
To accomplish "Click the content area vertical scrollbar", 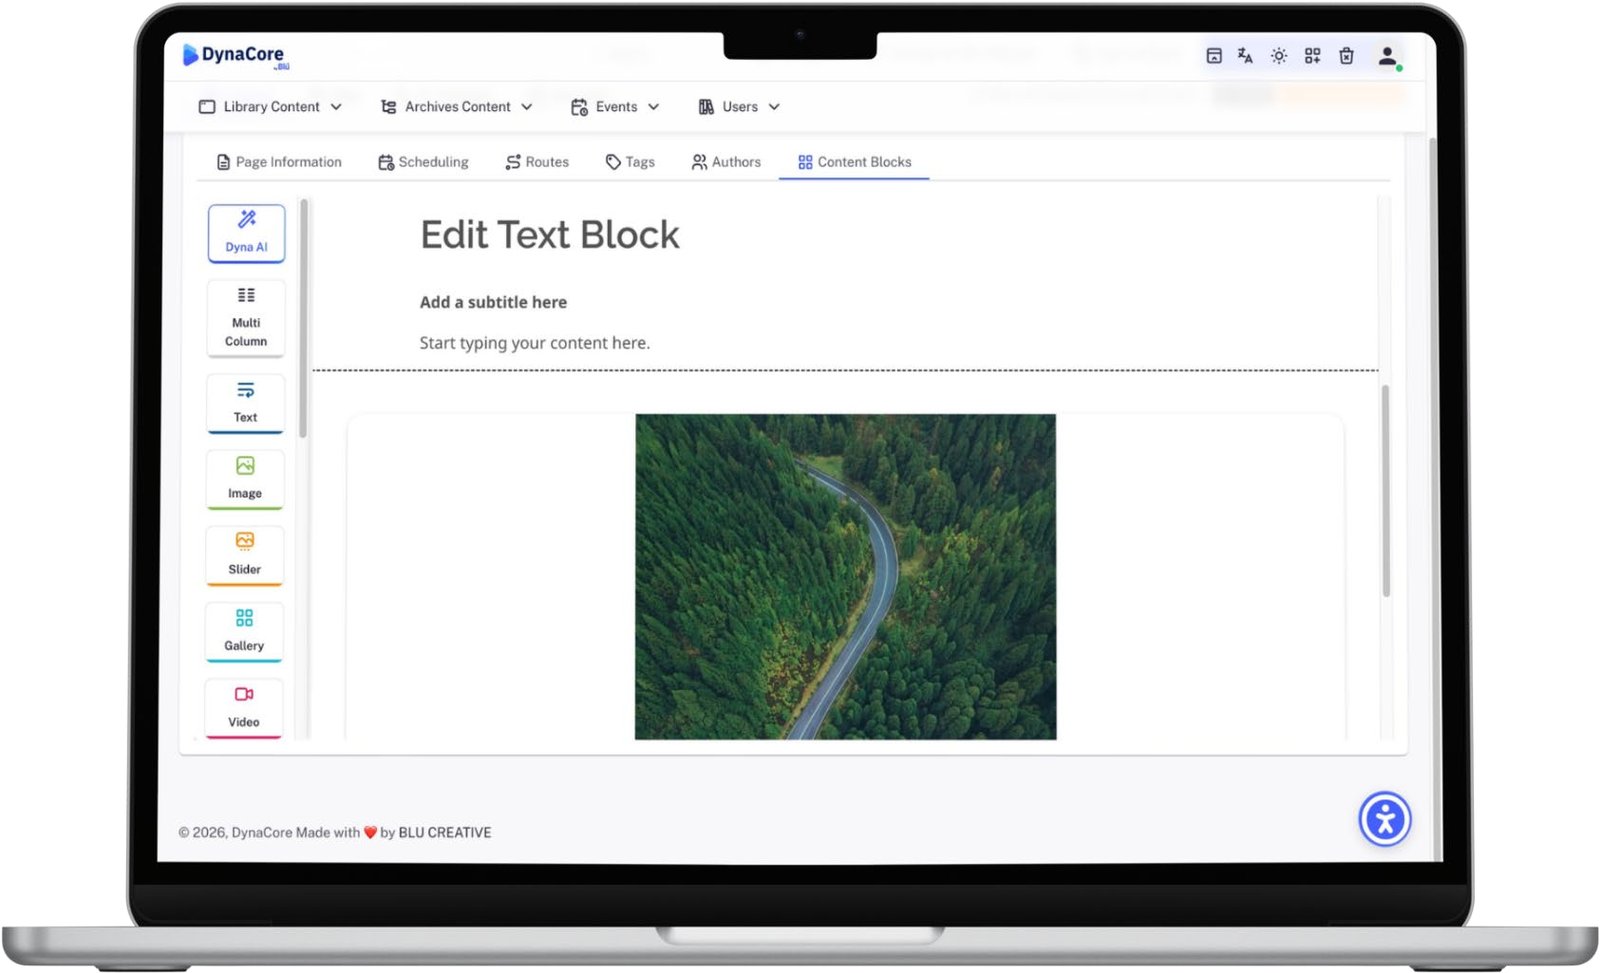I will [1386, 490].
